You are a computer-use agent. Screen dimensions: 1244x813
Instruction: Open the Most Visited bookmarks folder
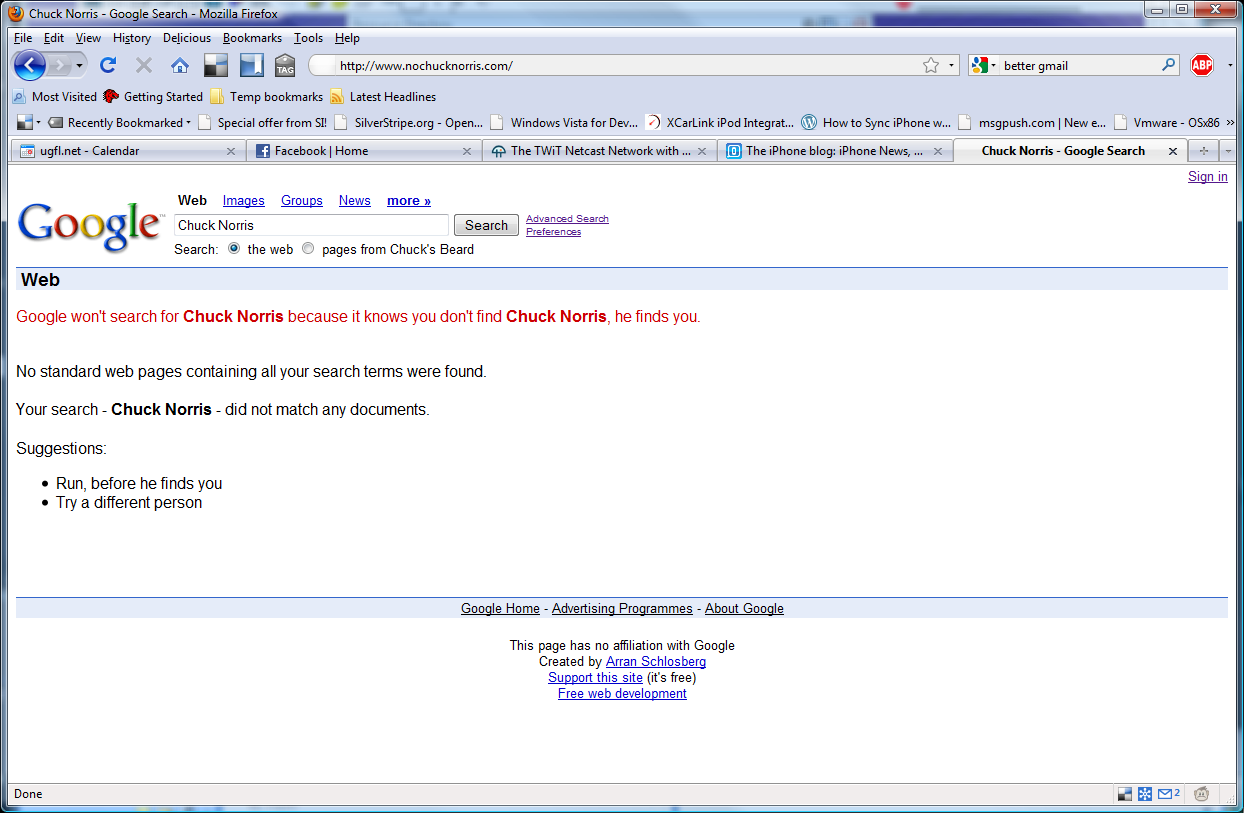click(54, 97)
